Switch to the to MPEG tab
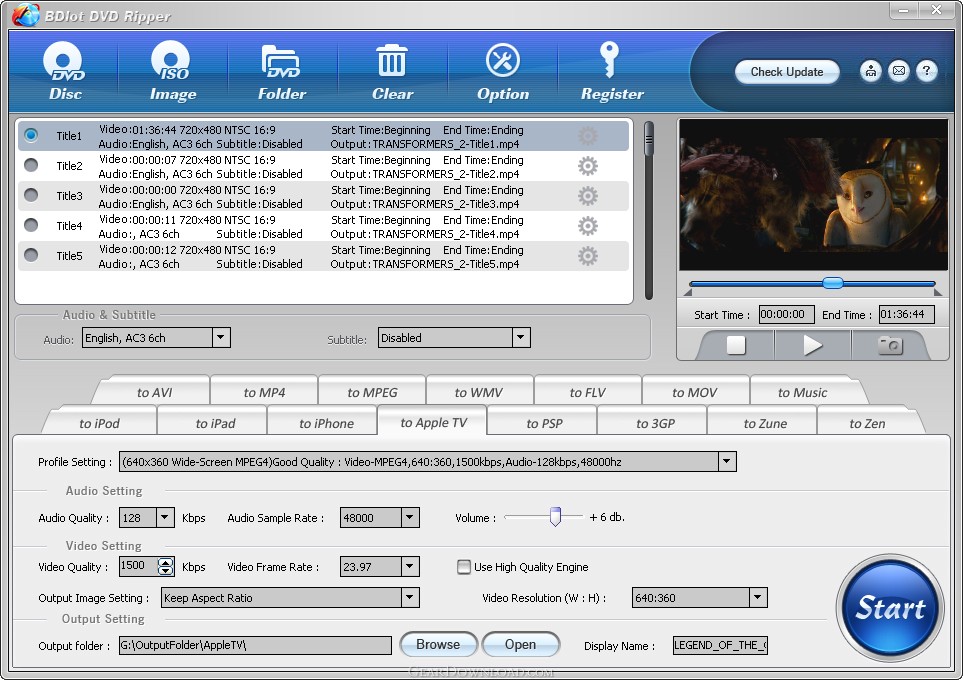The width and height of the screenshot is (963, 680). pos(372,393)
